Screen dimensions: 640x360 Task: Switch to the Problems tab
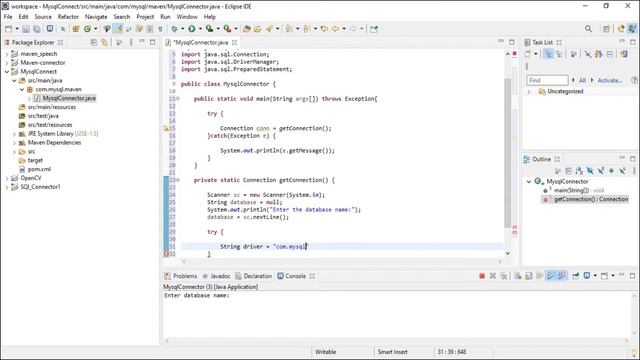180,276
